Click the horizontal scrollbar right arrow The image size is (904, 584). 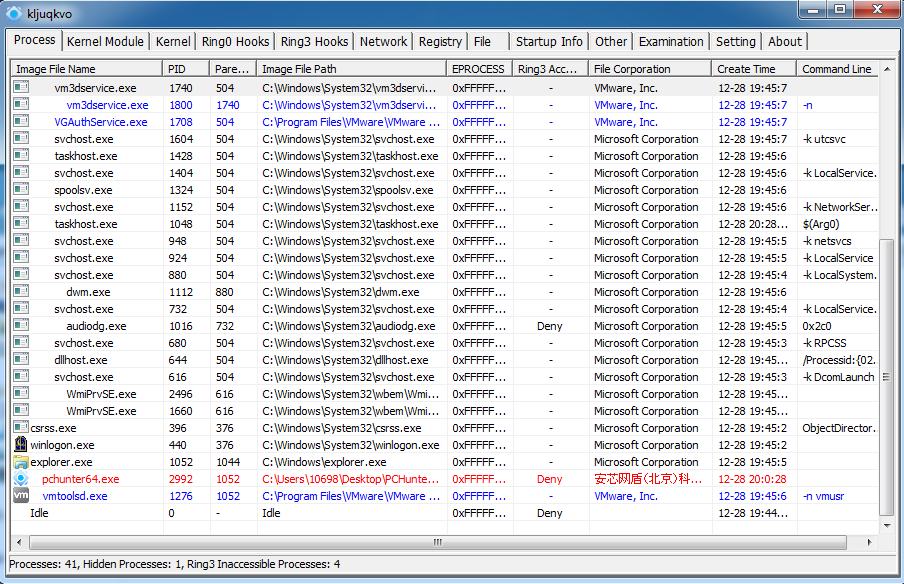point(869,542)
